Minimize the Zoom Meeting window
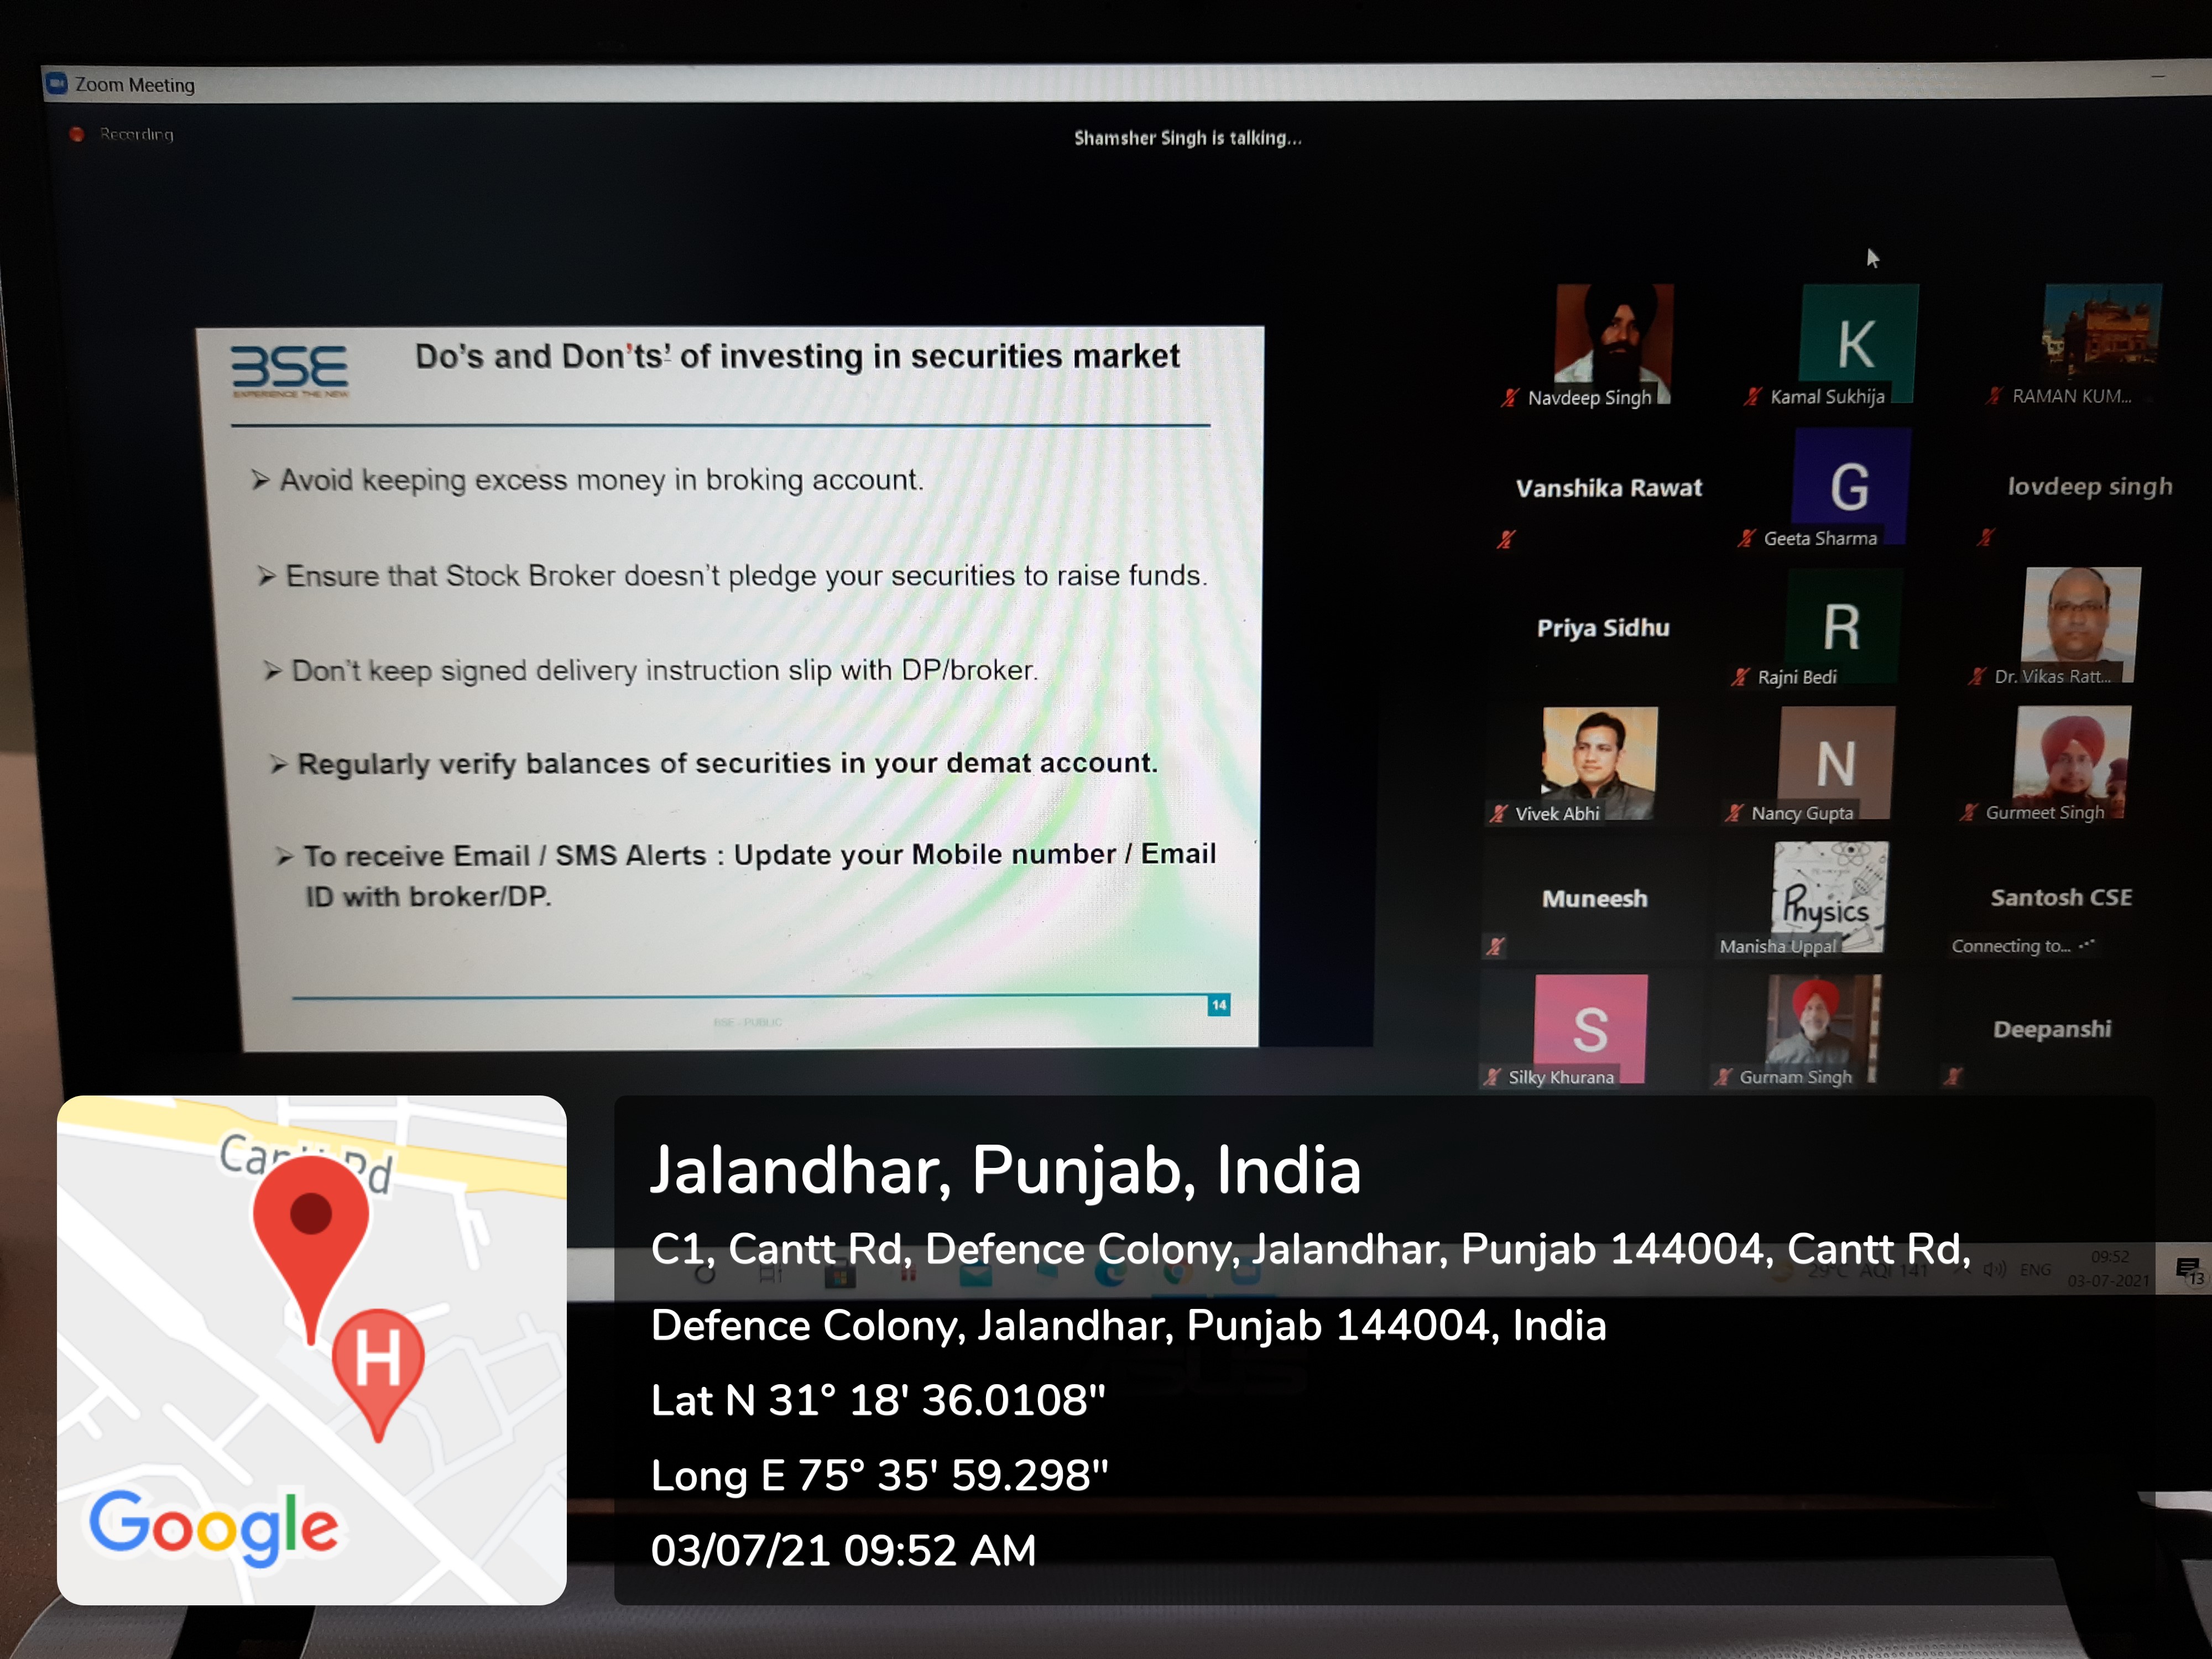 (2157, 76)
